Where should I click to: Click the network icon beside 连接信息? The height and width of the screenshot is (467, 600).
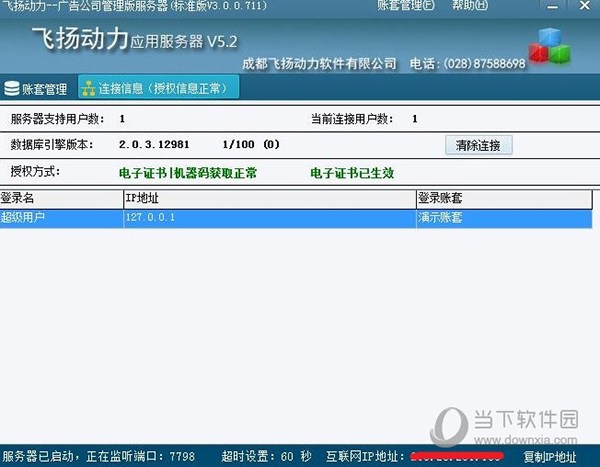[x=89, y=89]
